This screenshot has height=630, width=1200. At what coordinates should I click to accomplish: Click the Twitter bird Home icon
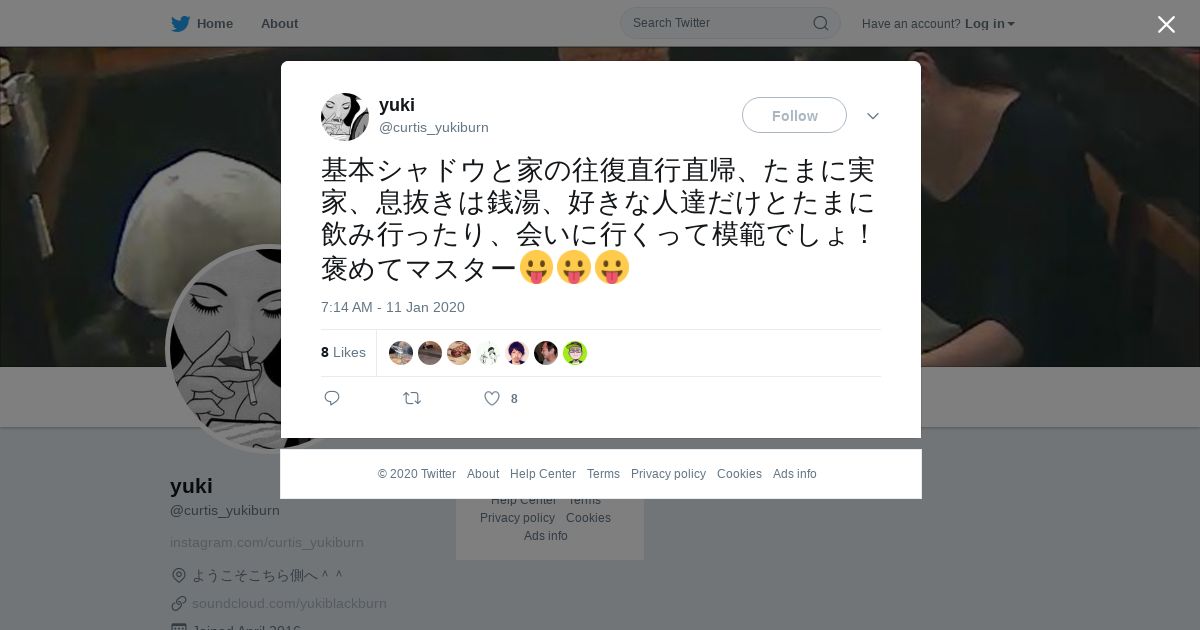coord(180,23)
